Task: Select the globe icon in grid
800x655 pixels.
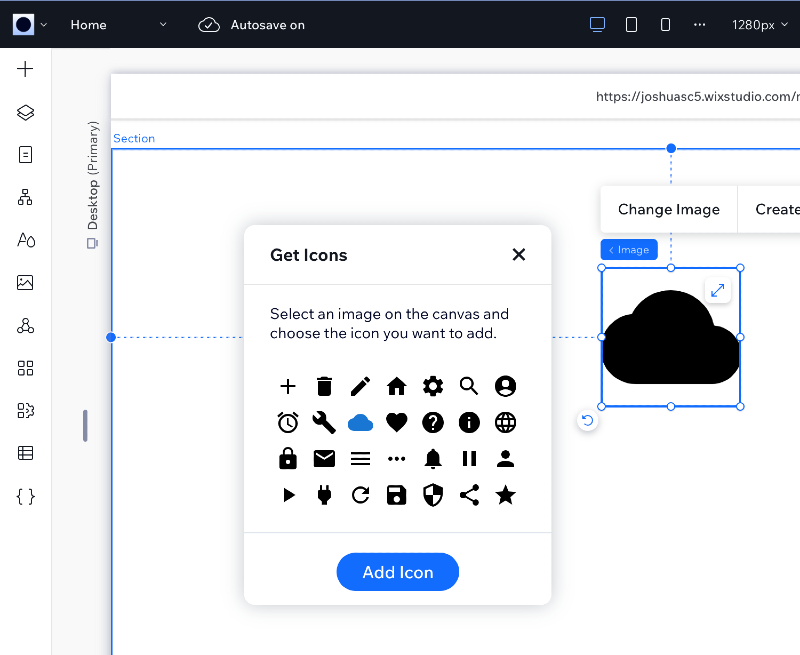Action: 505,422
